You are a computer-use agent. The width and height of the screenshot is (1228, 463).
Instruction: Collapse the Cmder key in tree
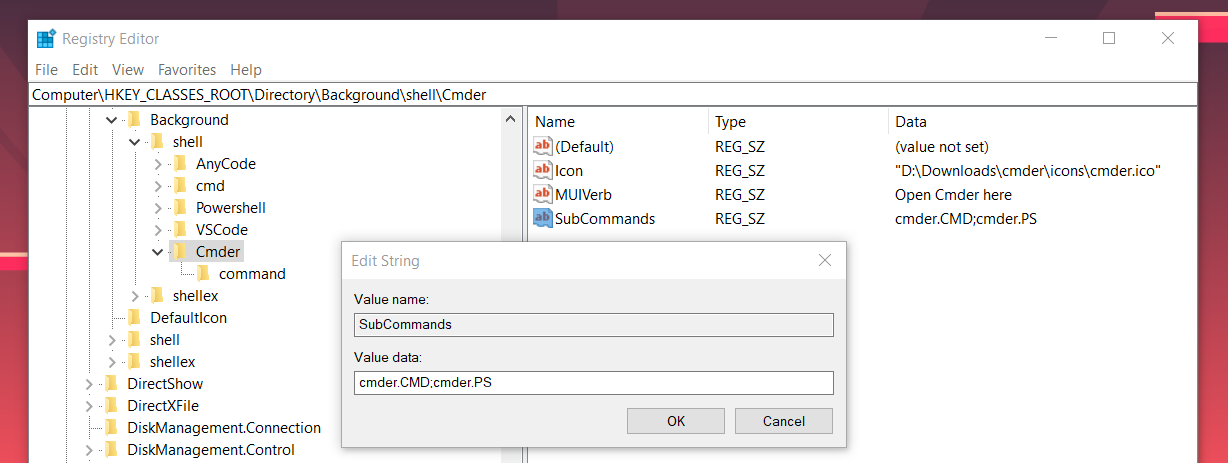point(157,252)
